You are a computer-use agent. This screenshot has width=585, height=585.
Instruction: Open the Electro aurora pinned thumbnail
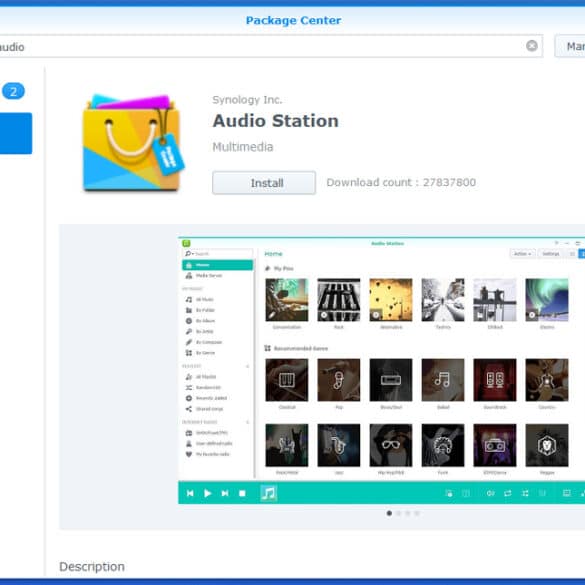(547, 300)
